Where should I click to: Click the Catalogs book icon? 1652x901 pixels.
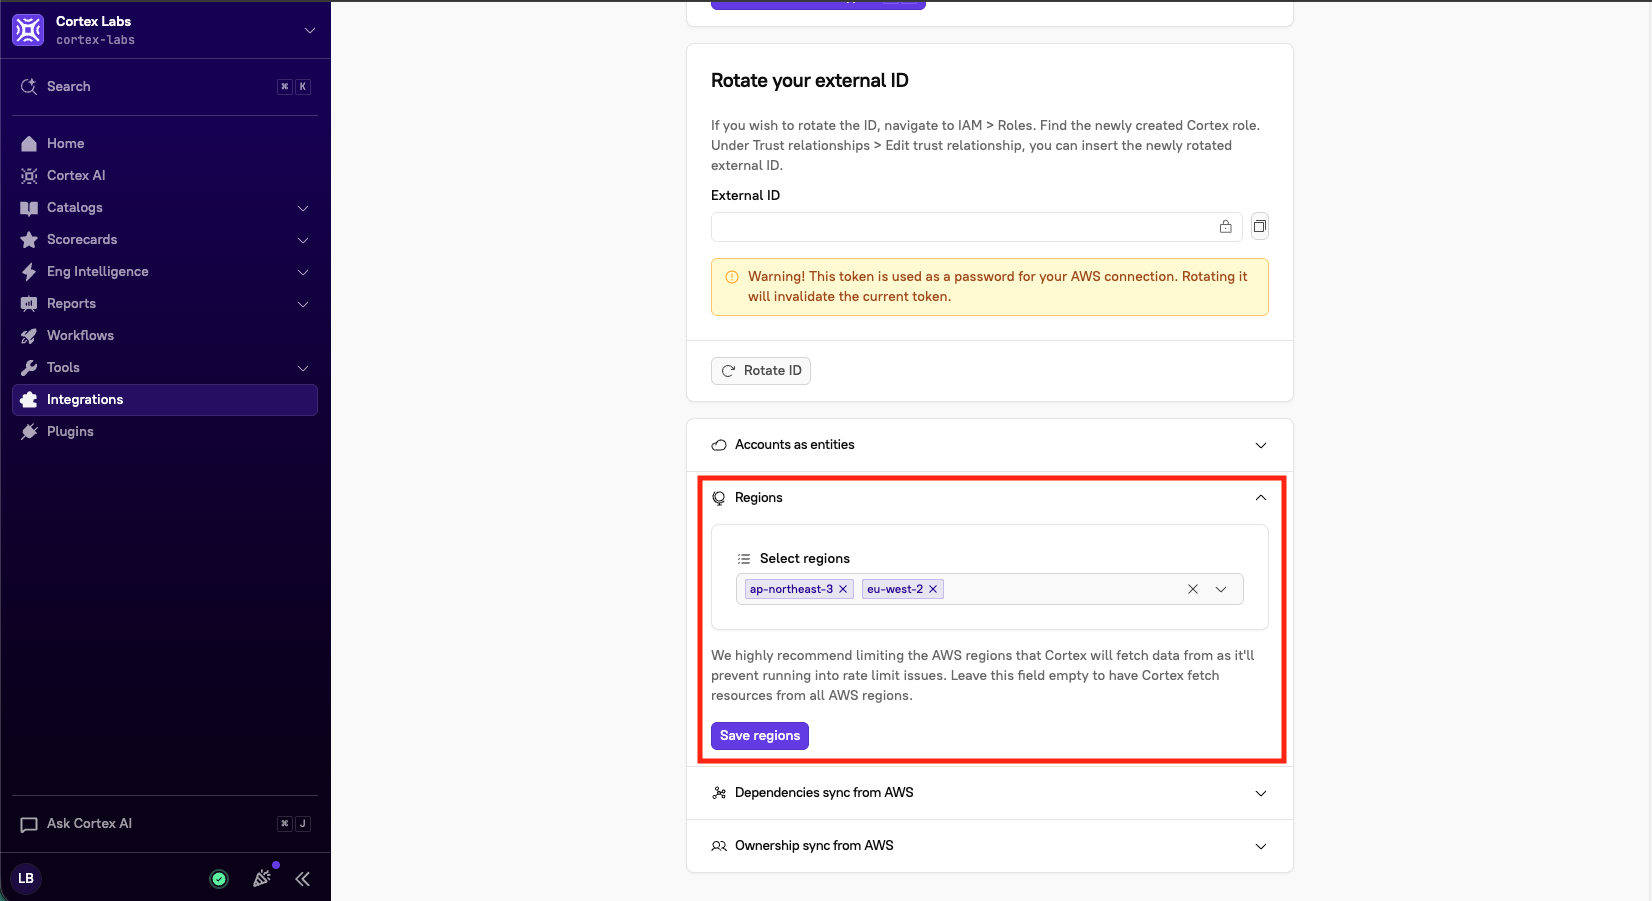coord(29,208)
